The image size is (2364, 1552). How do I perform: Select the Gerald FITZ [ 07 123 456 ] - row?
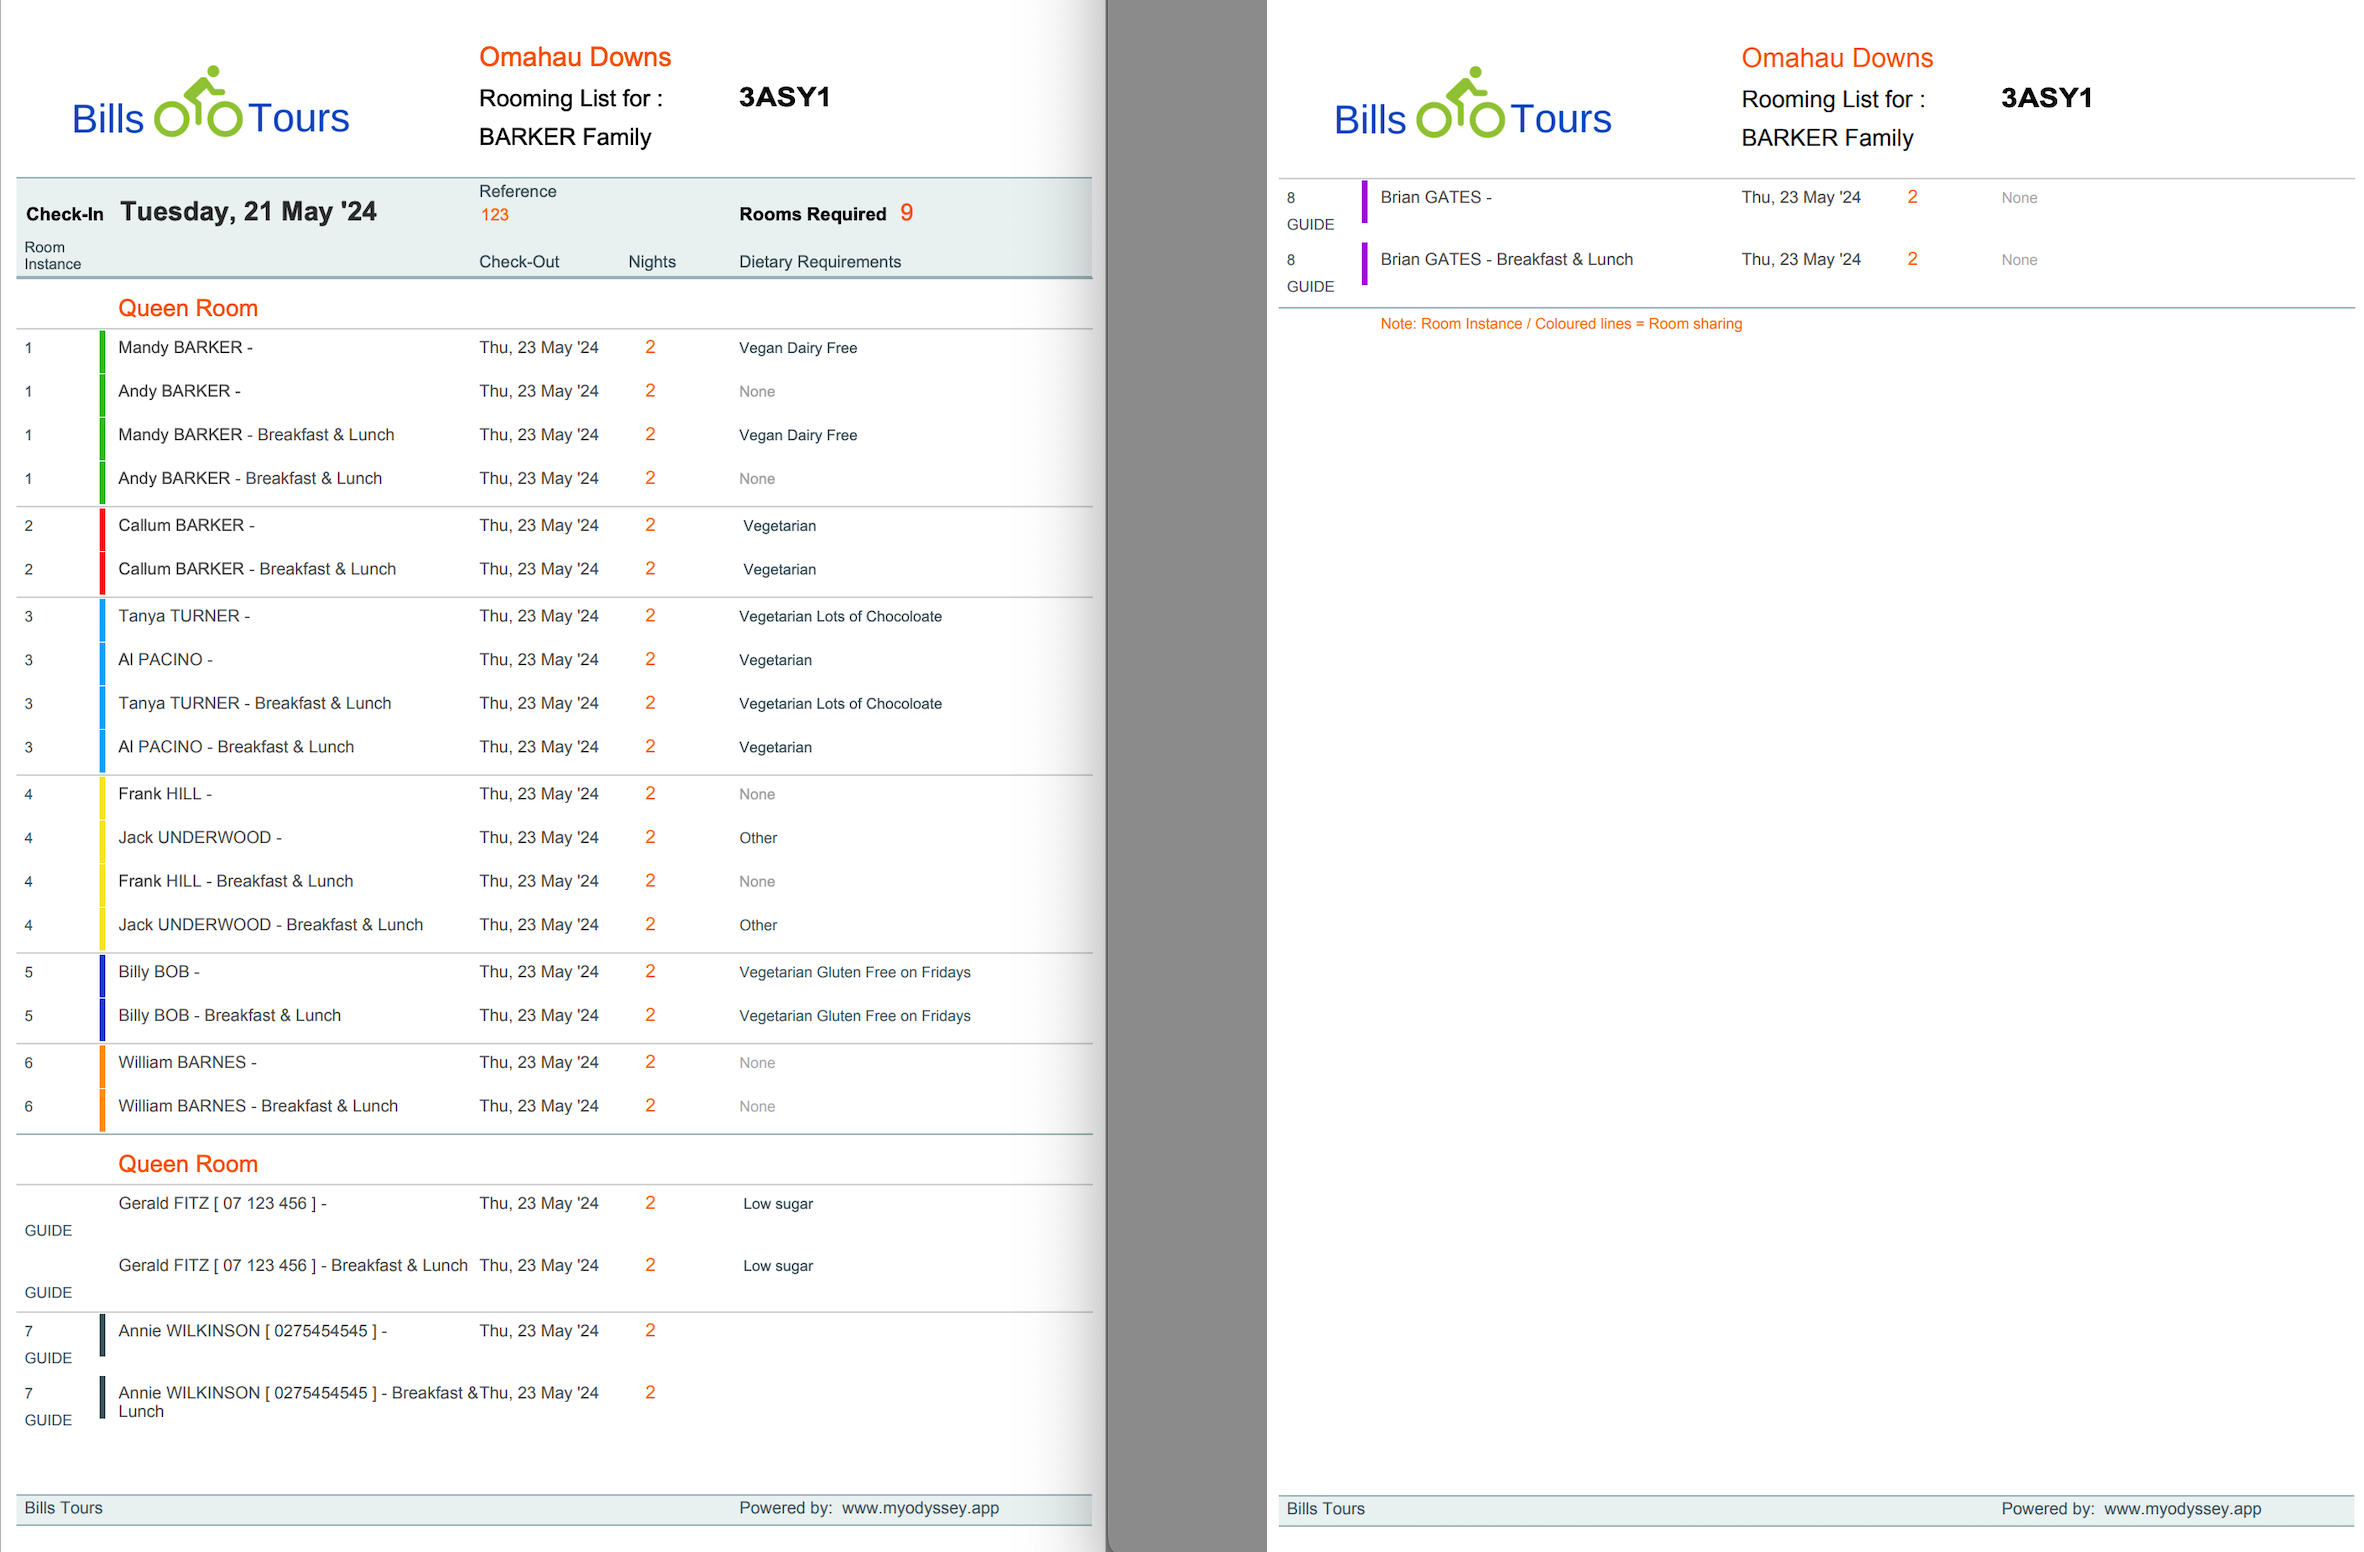pos(222,1204)
